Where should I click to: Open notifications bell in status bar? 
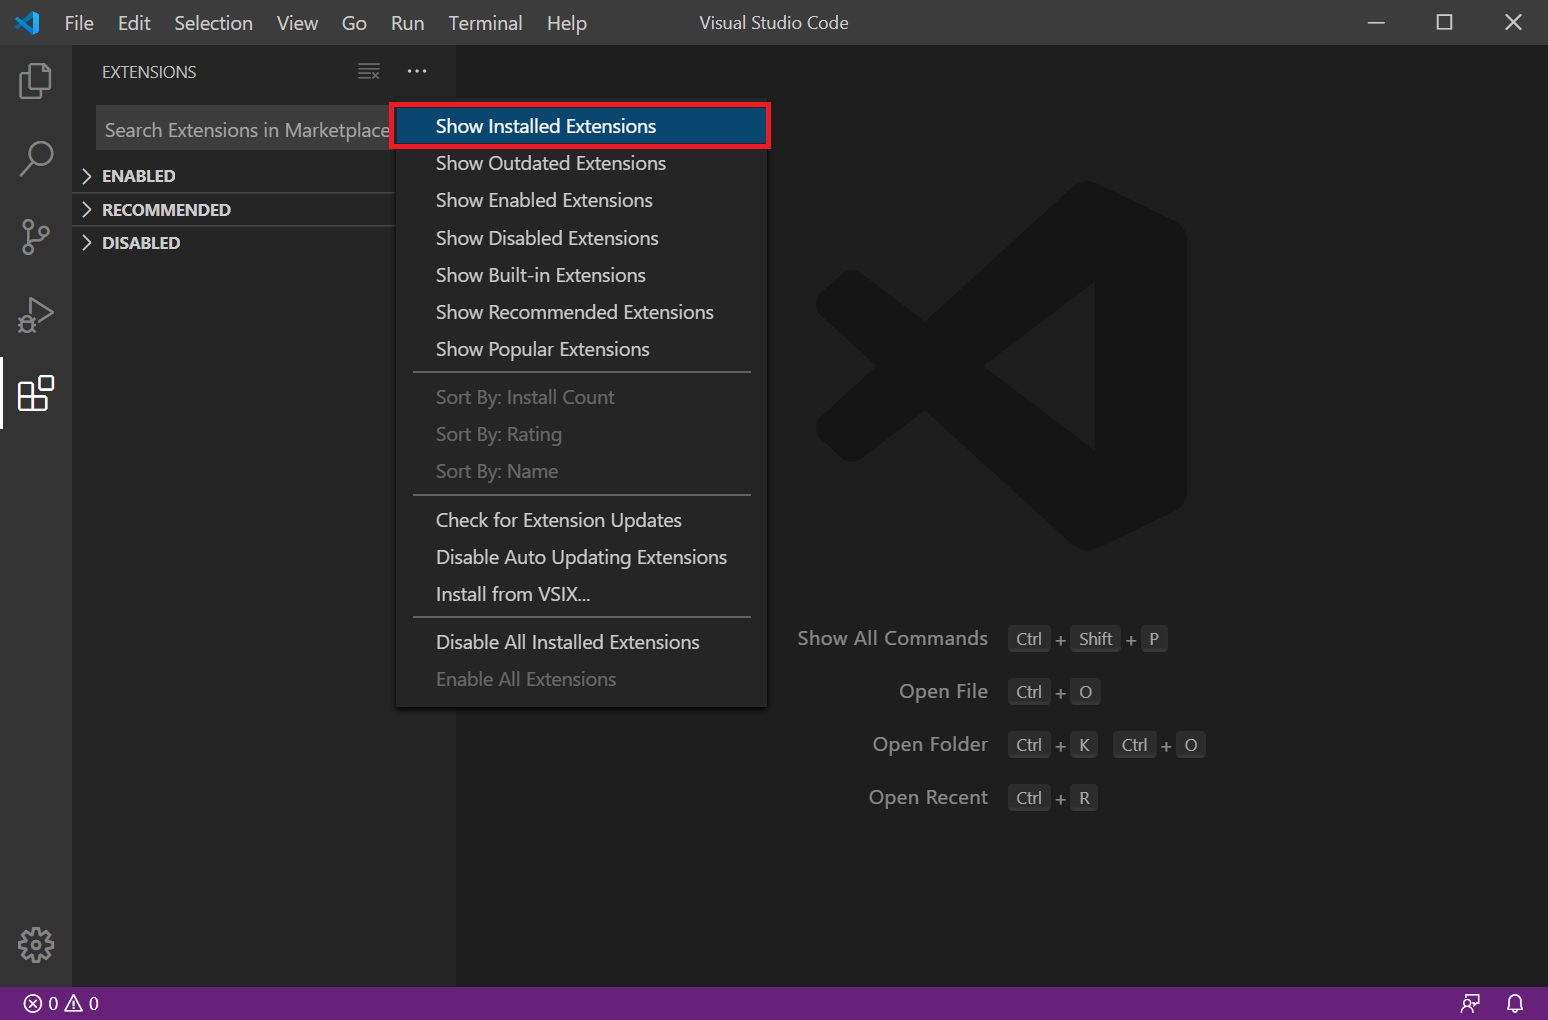pos(1515,1003)
